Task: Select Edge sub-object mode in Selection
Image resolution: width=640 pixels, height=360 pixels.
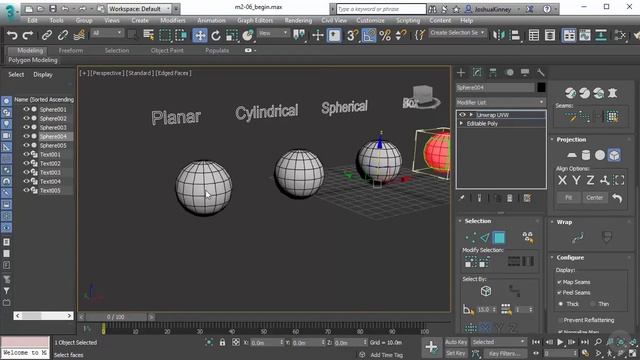Action: tap(485, 238)
